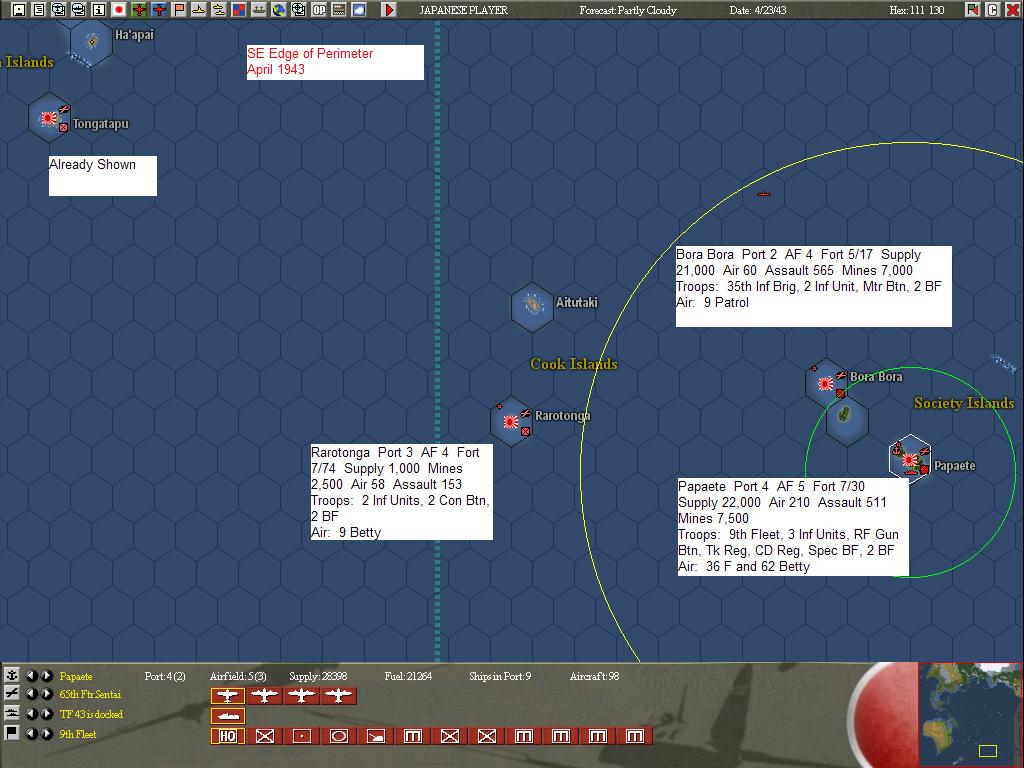Select the single dot land unit icon
1024x768 pixels.
tap(301, 736)
